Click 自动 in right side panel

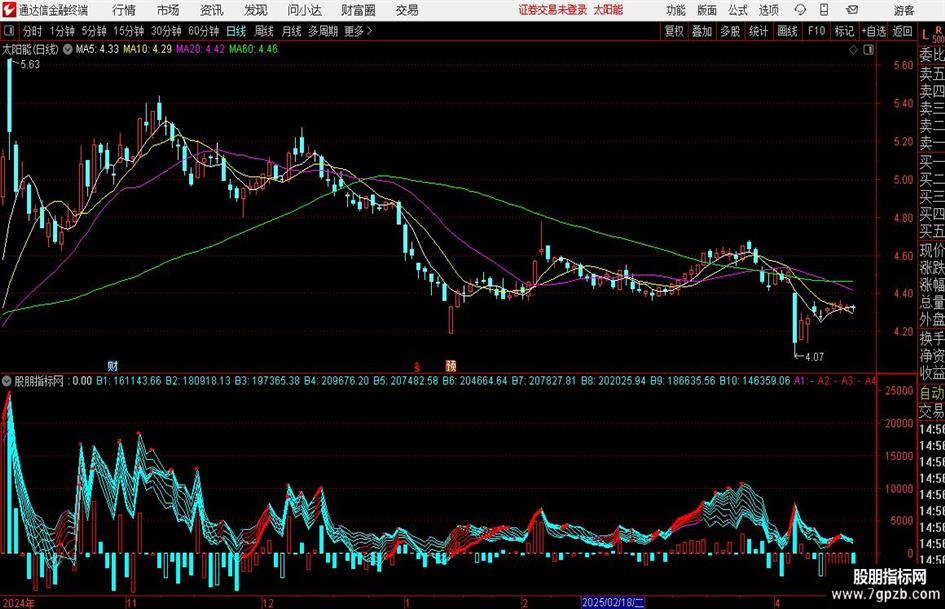(932, 393)
